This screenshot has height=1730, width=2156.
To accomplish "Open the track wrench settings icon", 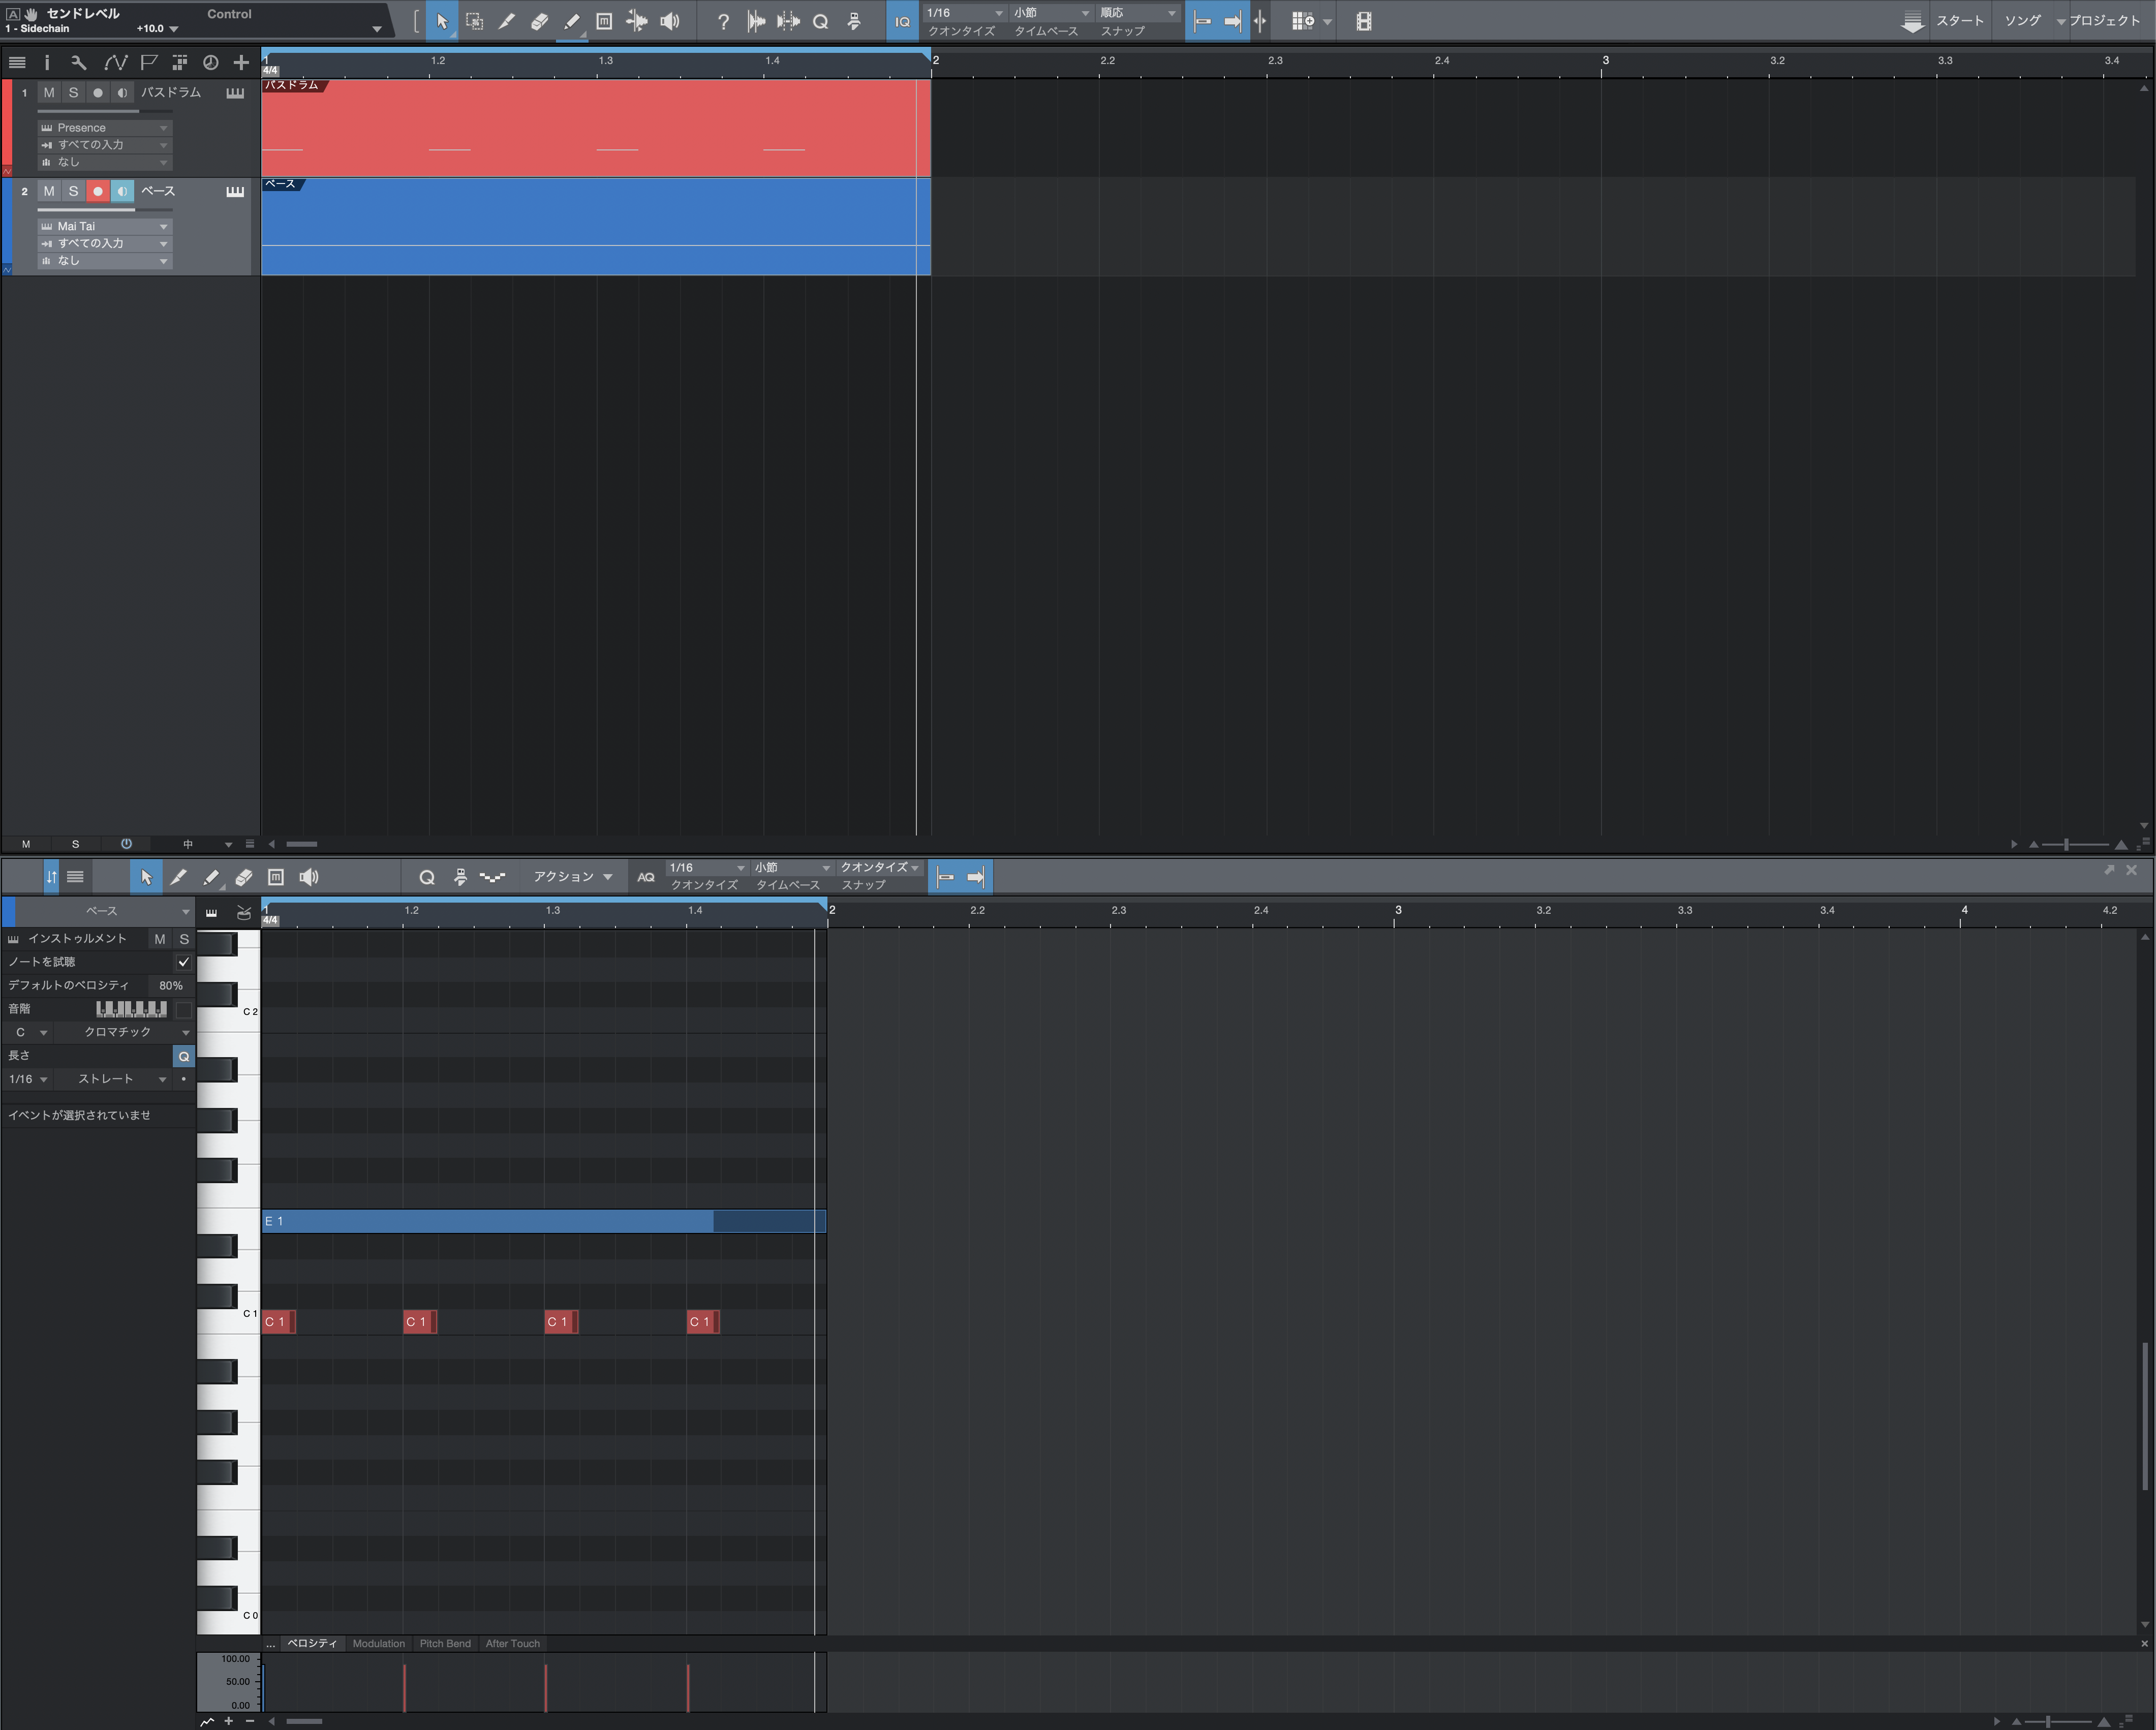I will (x=78, y=62).
